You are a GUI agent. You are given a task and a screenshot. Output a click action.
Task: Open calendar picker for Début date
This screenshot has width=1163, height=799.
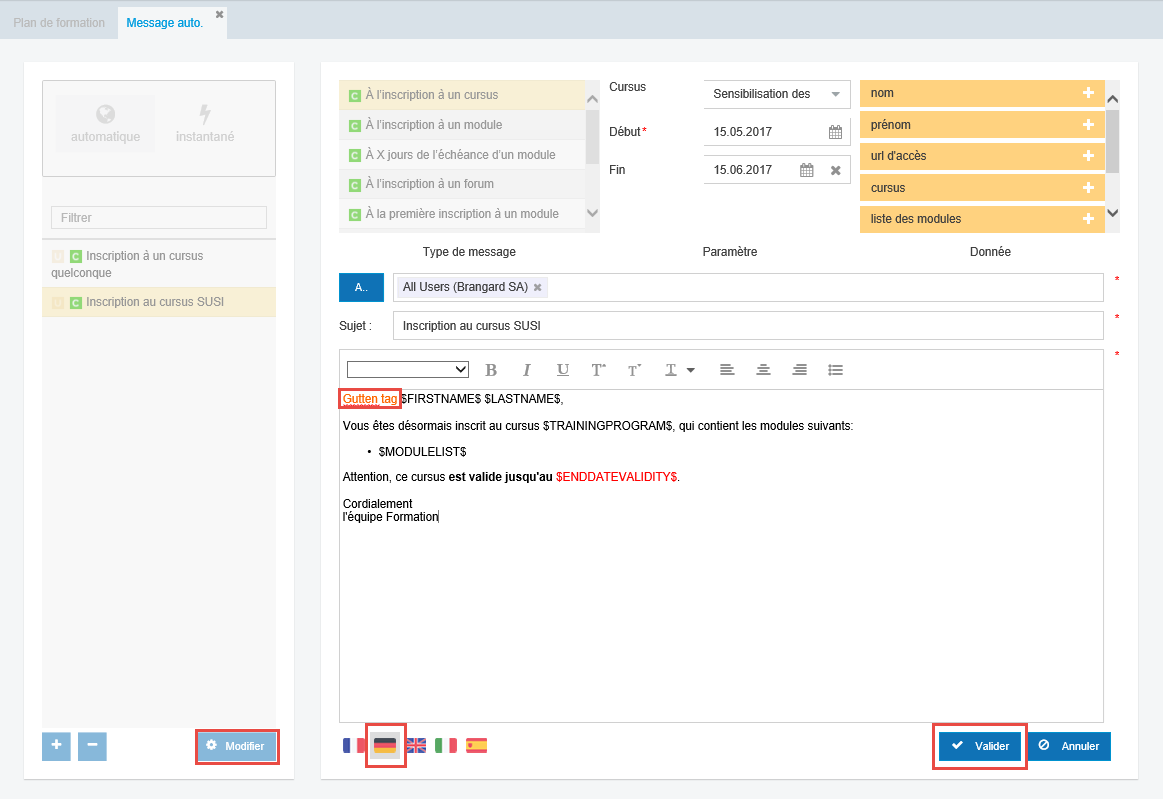point(835,132)
